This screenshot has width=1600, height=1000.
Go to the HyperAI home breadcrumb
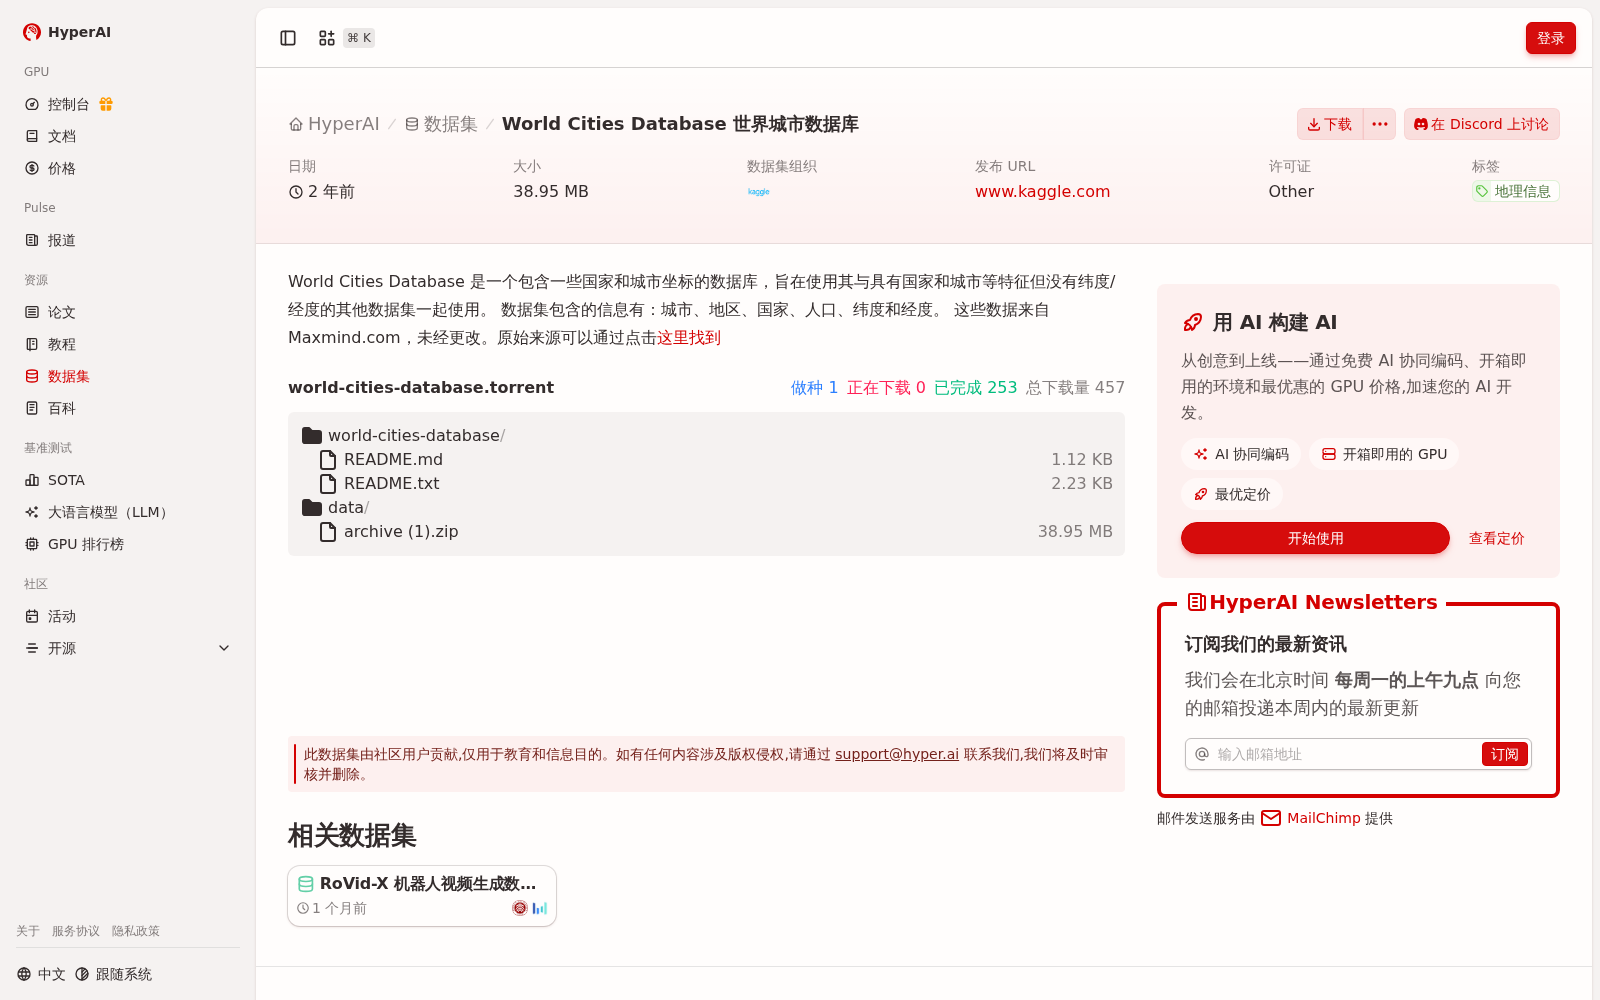pos(334,124)
